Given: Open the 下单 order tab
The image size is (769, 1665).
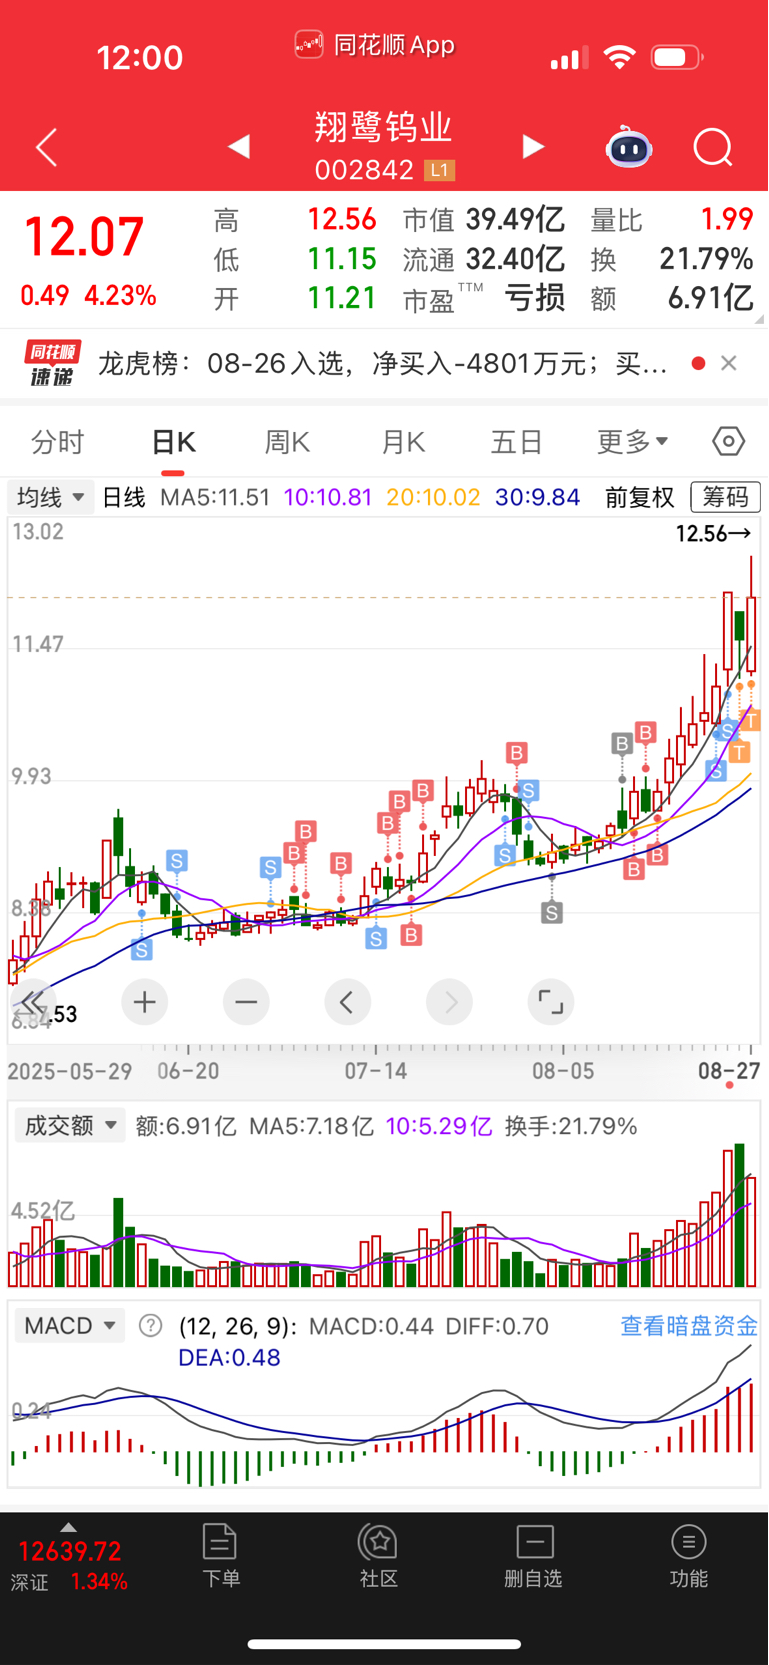Looking at the screenshot, I should coord(220,1556).
